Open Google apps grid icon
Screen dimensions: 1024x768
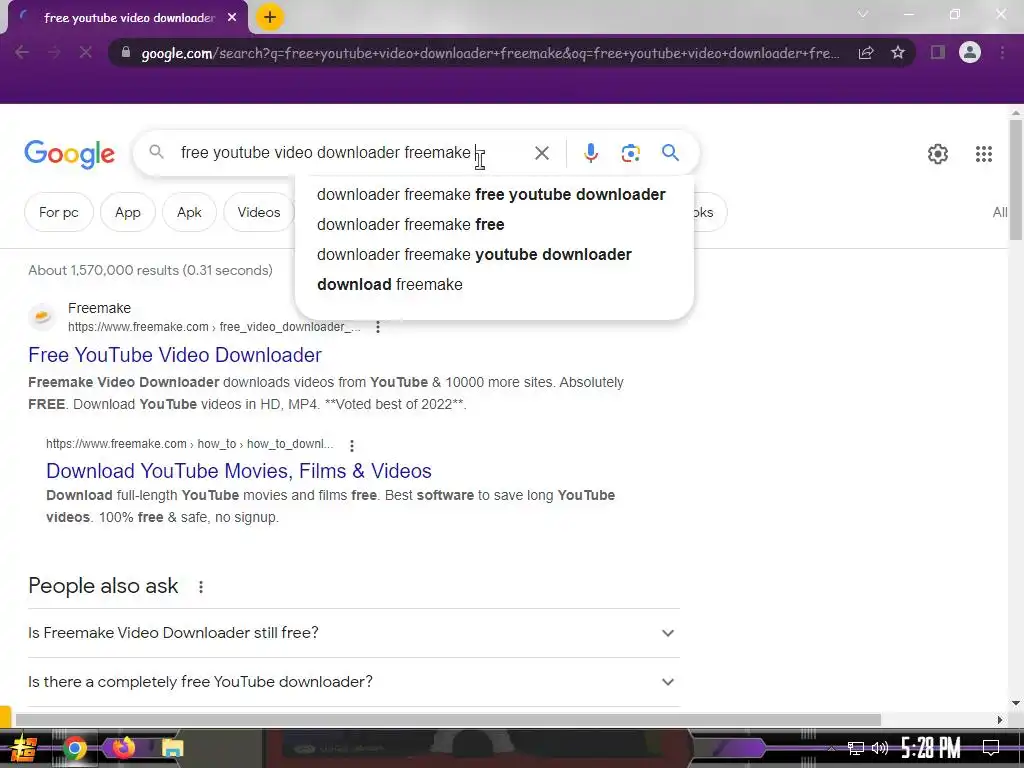[984, 154]
